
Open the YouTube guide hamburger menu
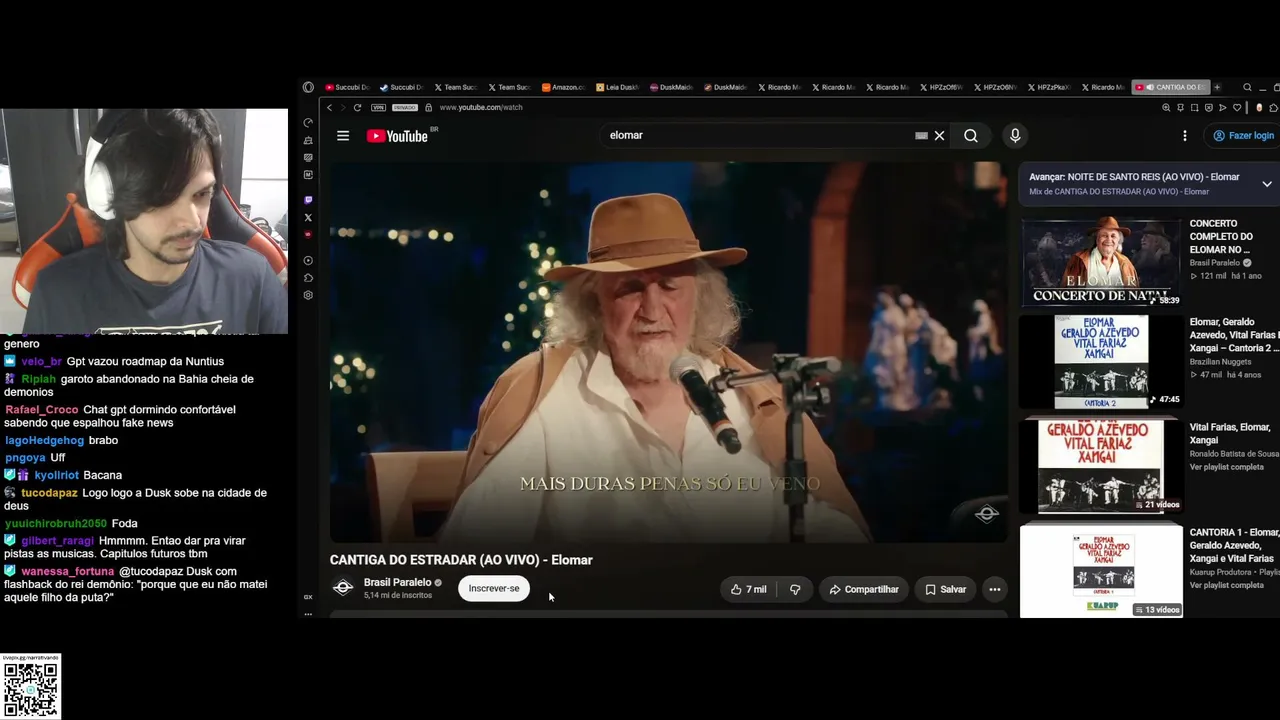click(x=343, y=136)
